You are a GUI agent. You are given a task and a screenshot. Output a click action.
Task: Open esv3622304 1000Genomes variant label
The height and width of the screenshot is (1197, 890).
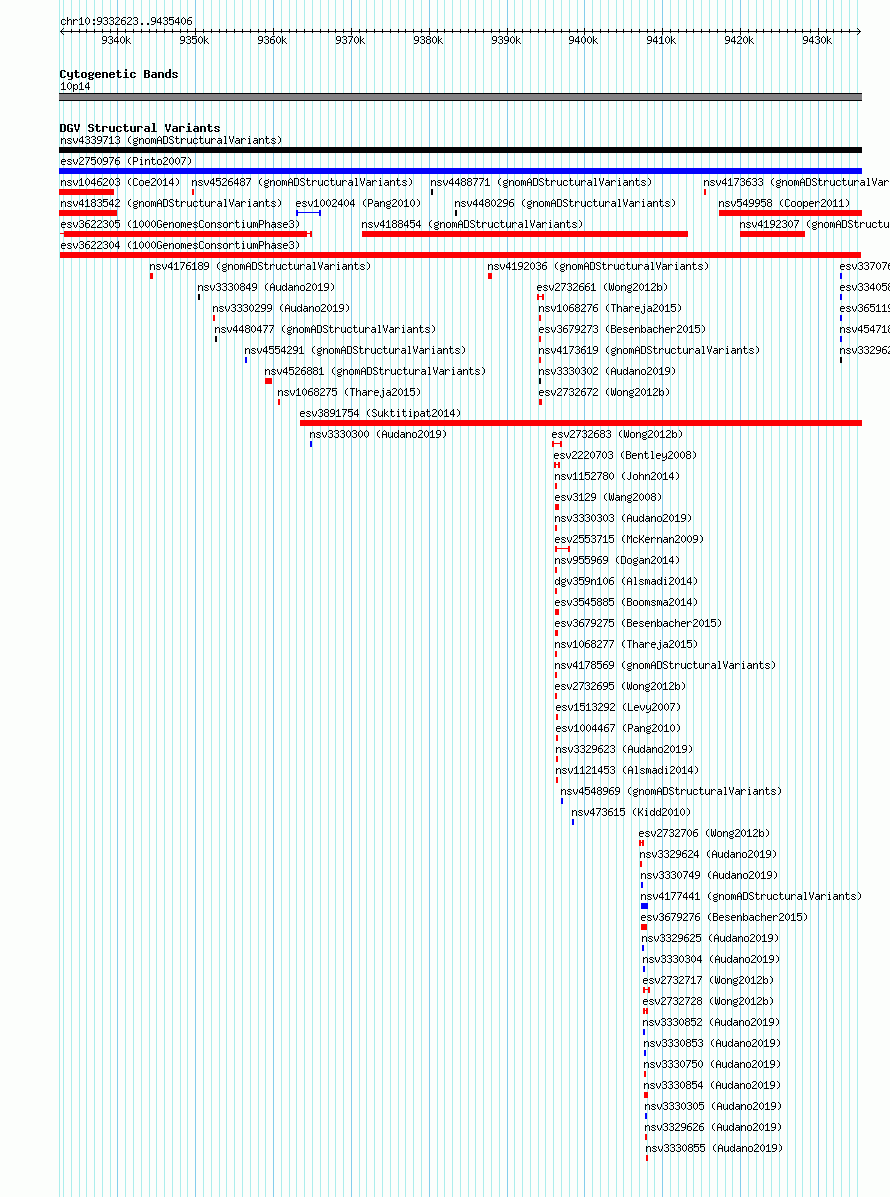click(180, 245)
